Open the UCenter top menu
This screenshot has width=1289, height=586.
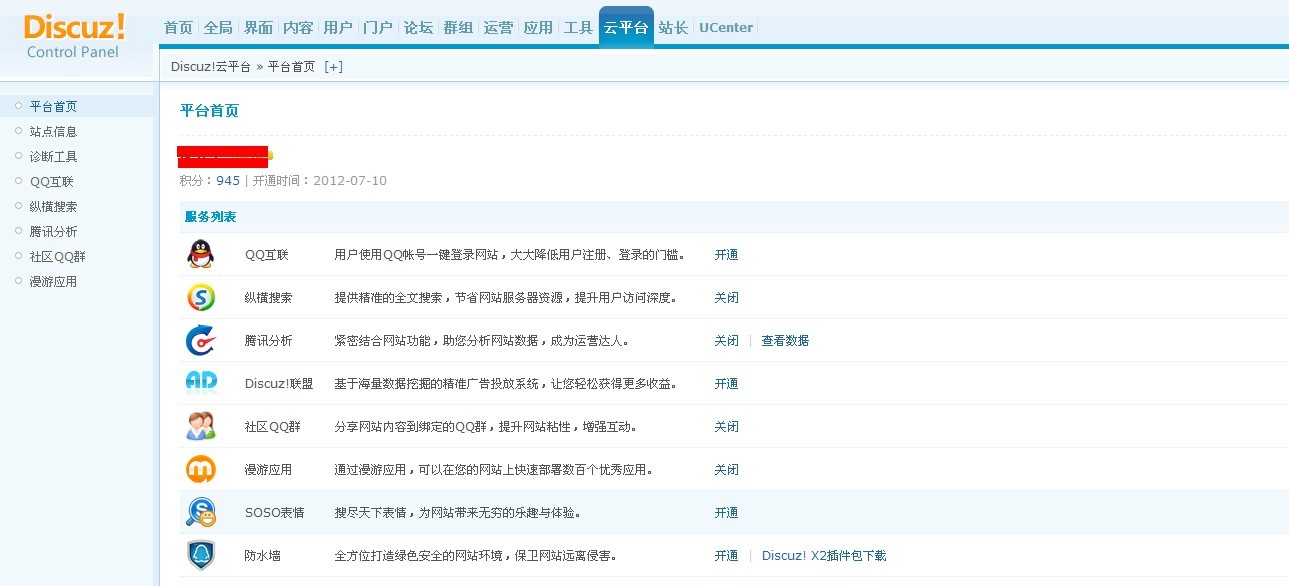coord(726,28)
